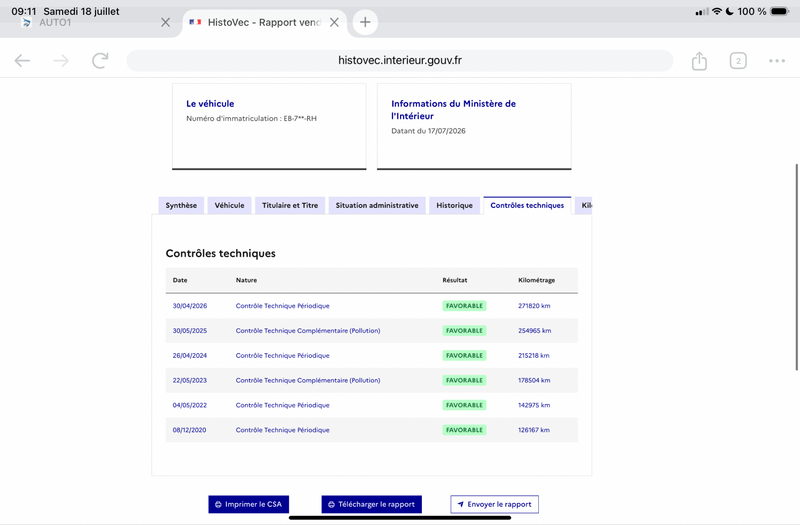Show the Historique tab
Image resolution: width=800 pixels, height=525 pixels.
pyautogui.click(x=455, y=205)
